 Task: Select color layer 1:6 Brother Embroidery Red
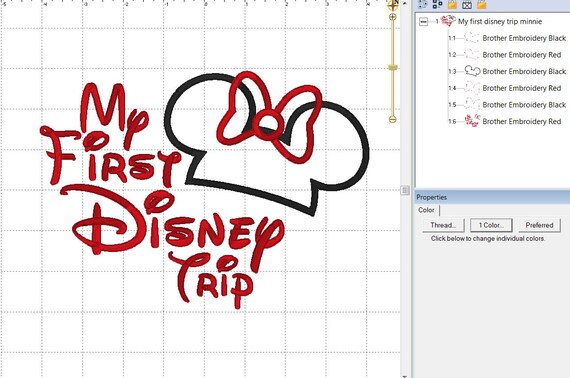tap(522, 121)
